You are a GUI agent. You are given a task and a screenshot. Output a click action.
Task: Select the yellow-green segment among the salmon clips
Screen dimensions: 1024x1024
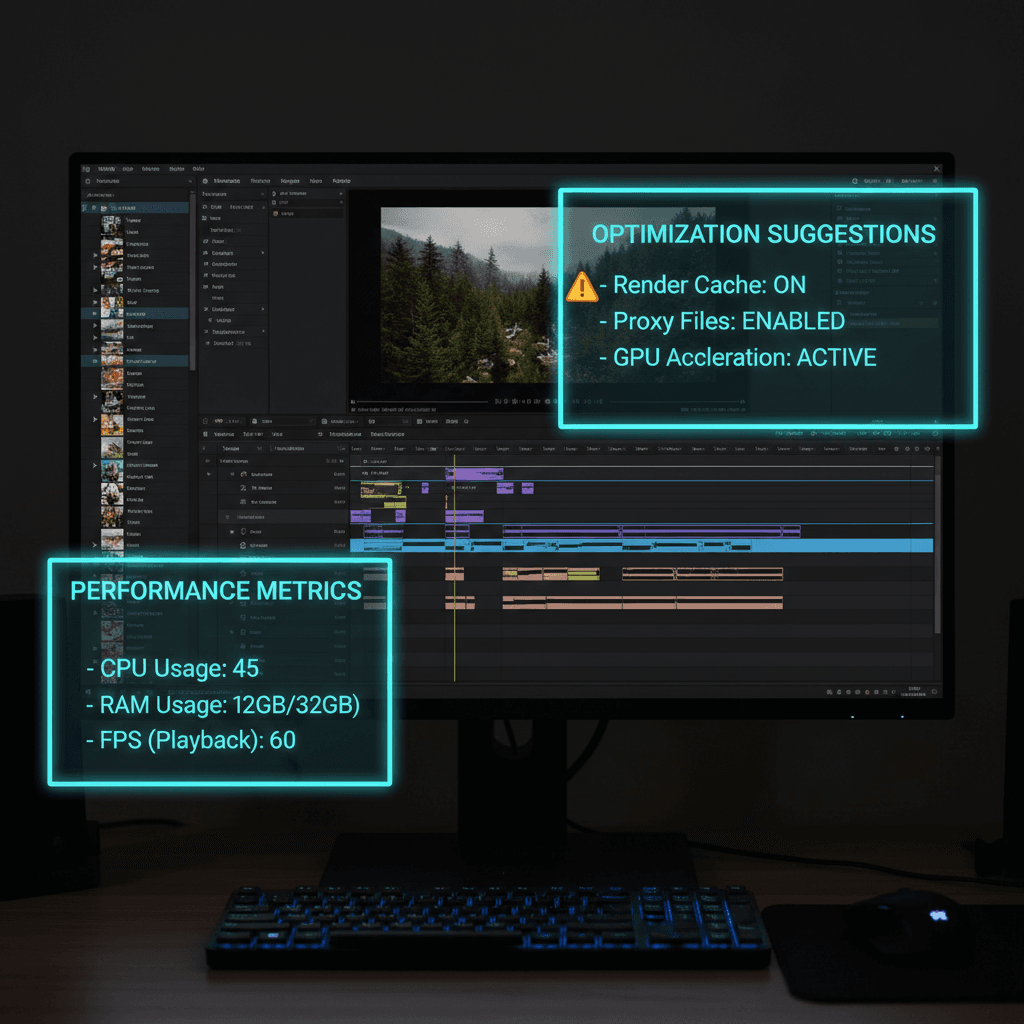coord(583,575)
